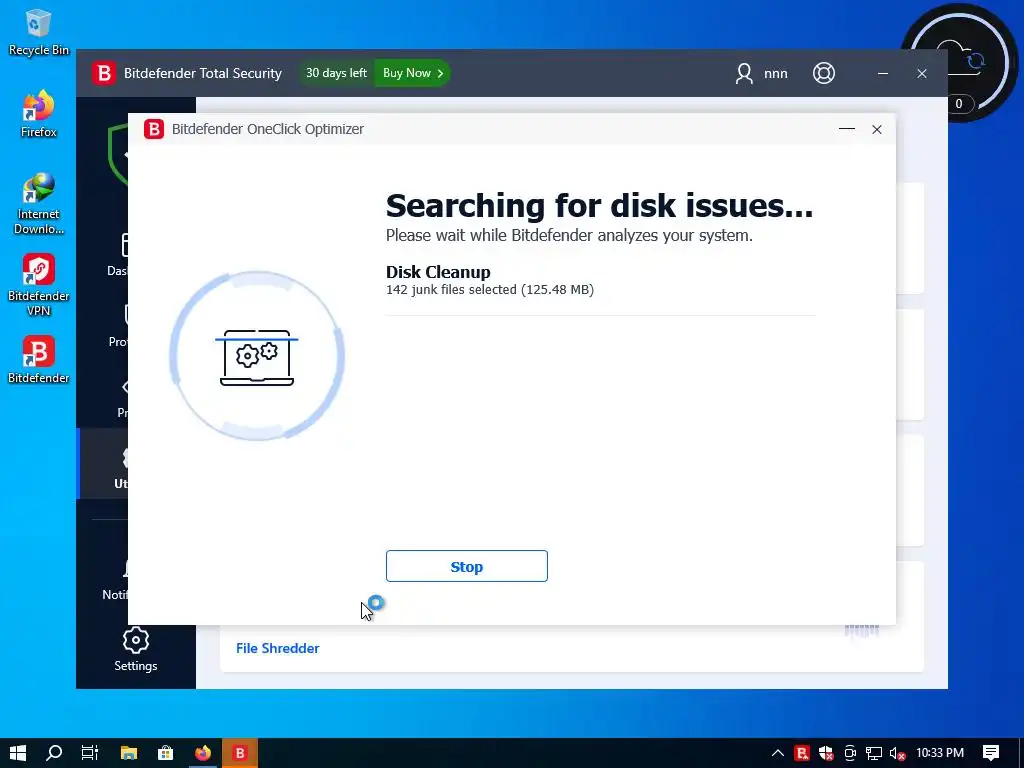The image size is (1024, 768).
Task: Open Task View on the taskbar
Action: (x=89, y=753)
